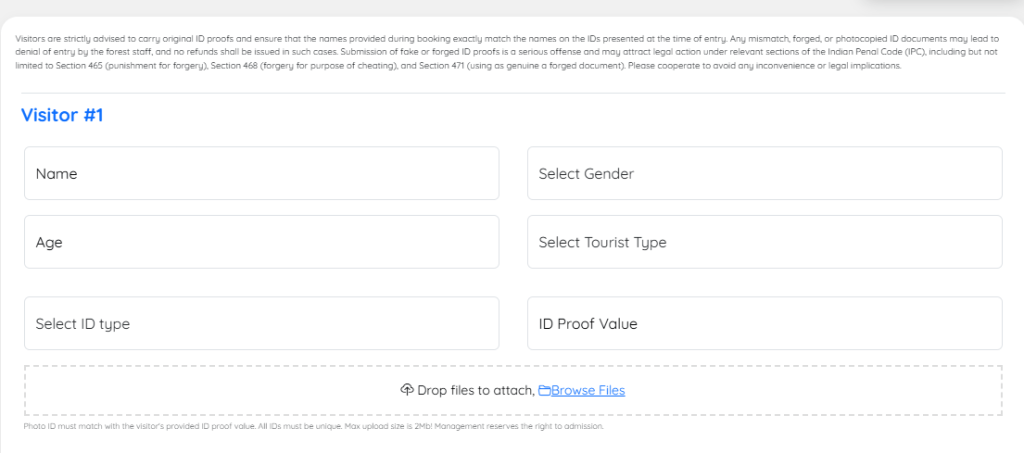This screenshot has height=453, width=1024.
Task: Open the Select ID type dropdown
Action: 261,324
